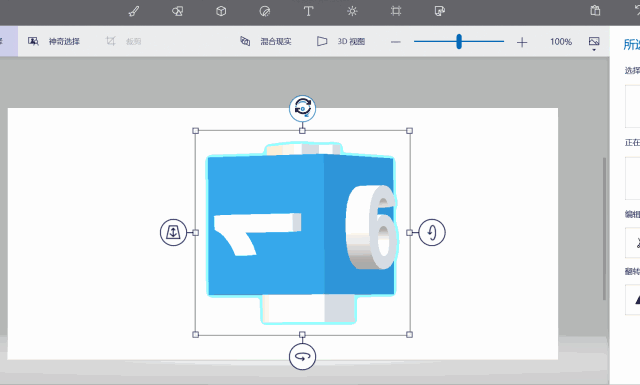Click the zoom out minus button
This screenshot has height=385, width=640.
[396, 42]
